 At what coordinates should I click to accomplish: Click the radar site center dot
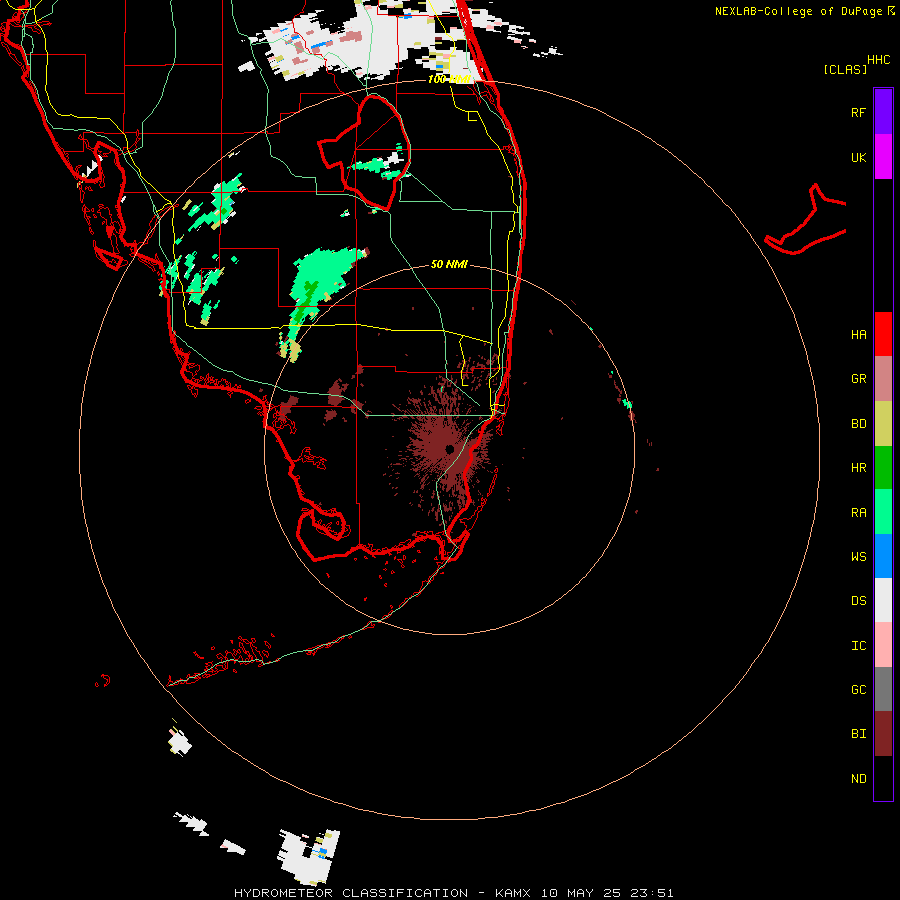[x=449, y=449]
